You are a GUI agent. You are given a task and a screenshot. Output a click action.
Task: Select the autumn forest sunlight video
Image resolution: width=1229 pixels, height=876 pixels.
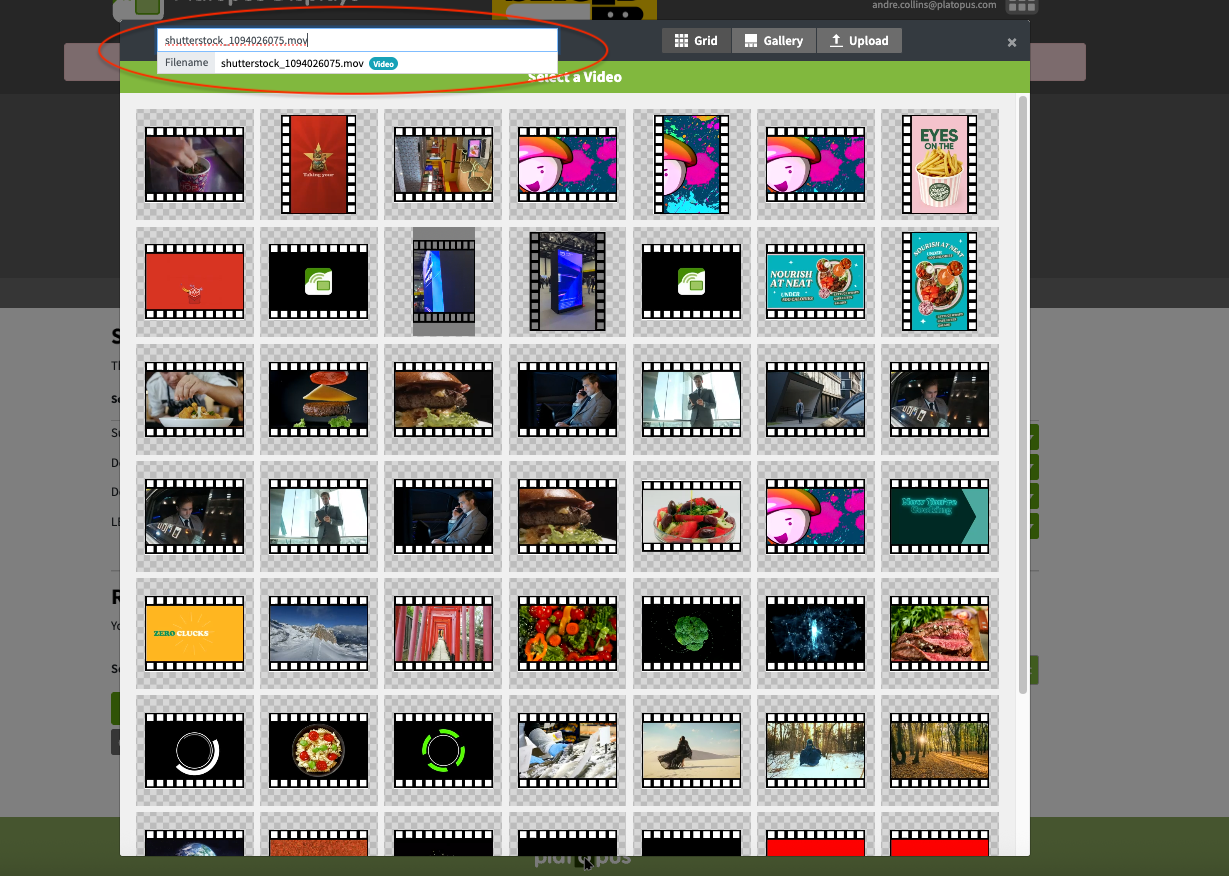click(939, 750)
